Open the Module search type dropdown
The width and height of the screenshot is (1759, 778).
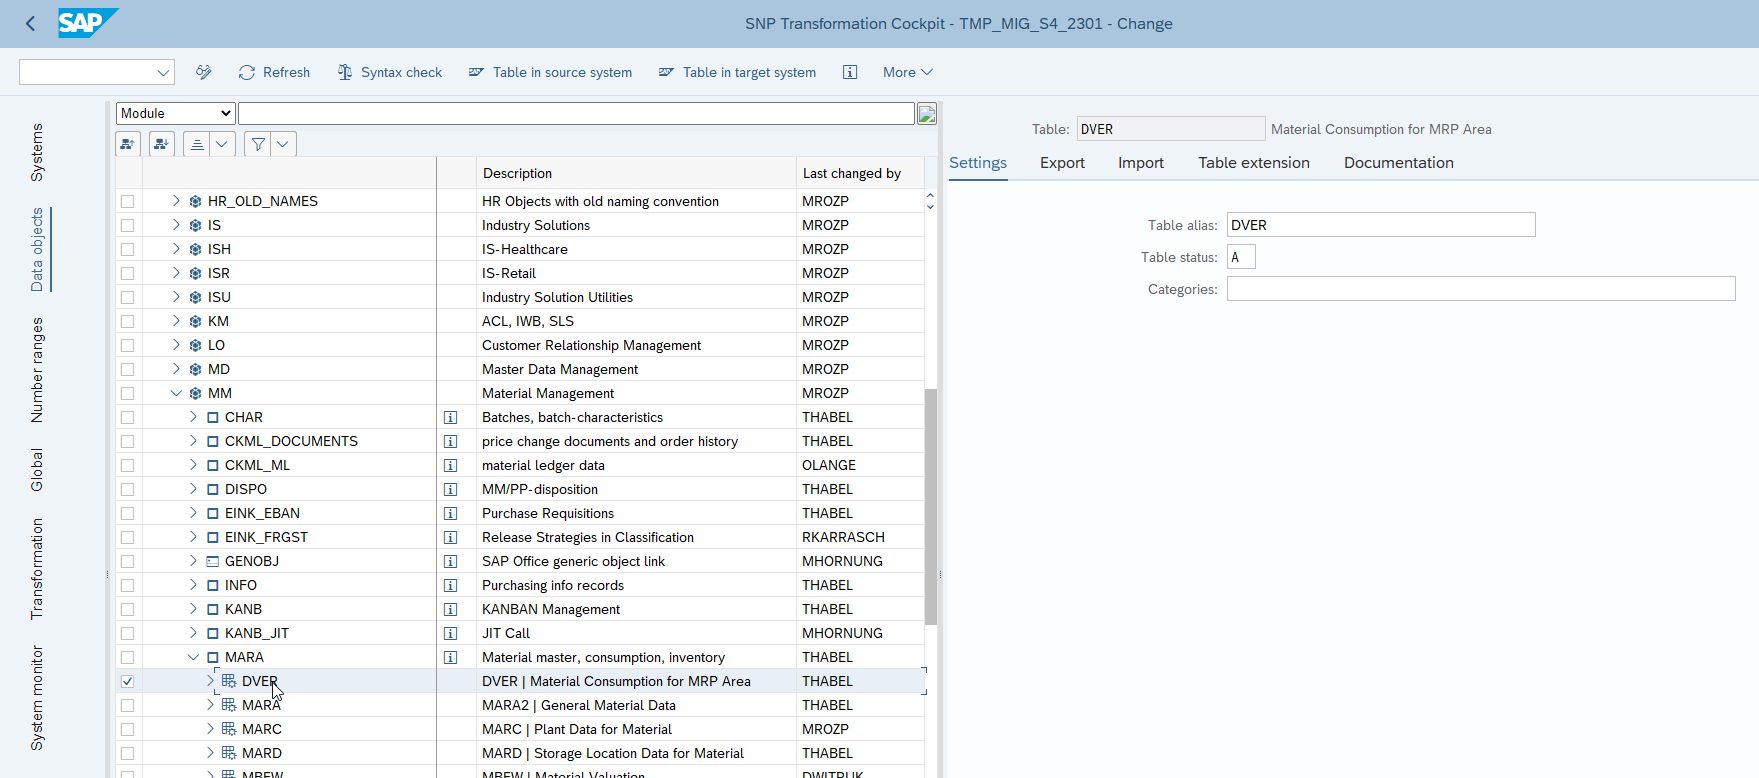(176, 113)
